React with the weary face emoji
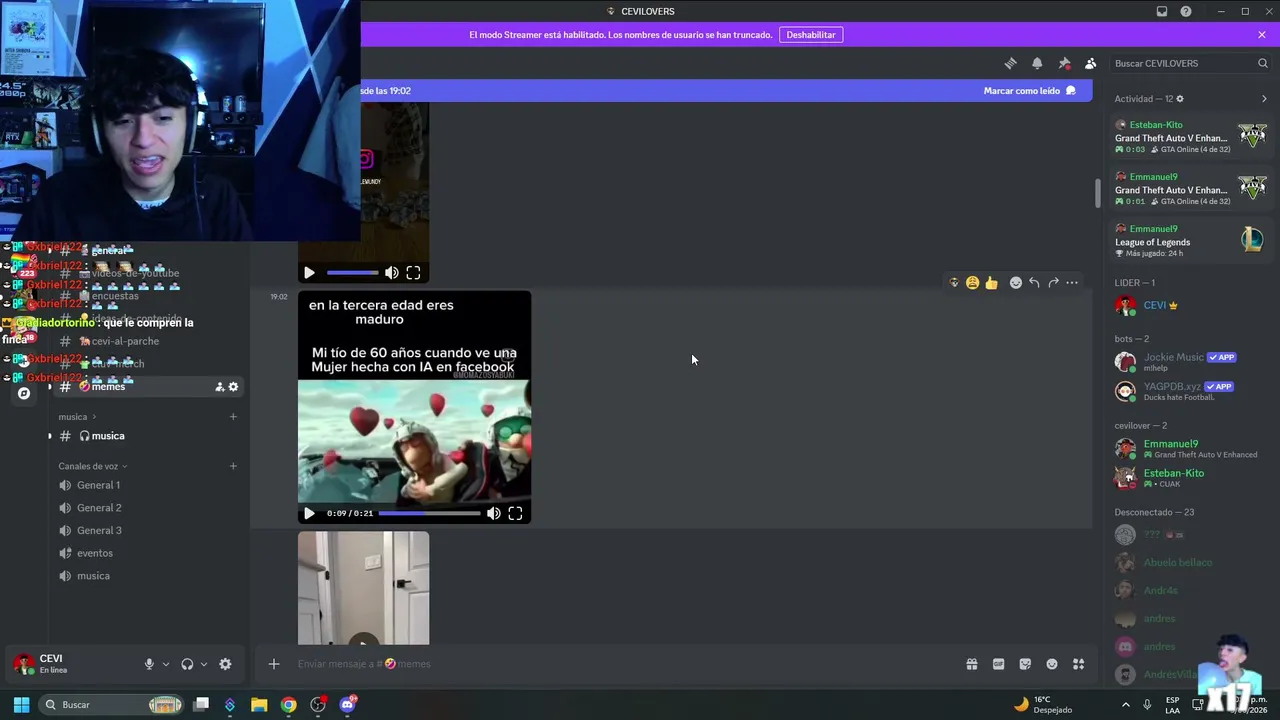The height and width of the screenshot is (720, 1280). [x=972, y=283]
